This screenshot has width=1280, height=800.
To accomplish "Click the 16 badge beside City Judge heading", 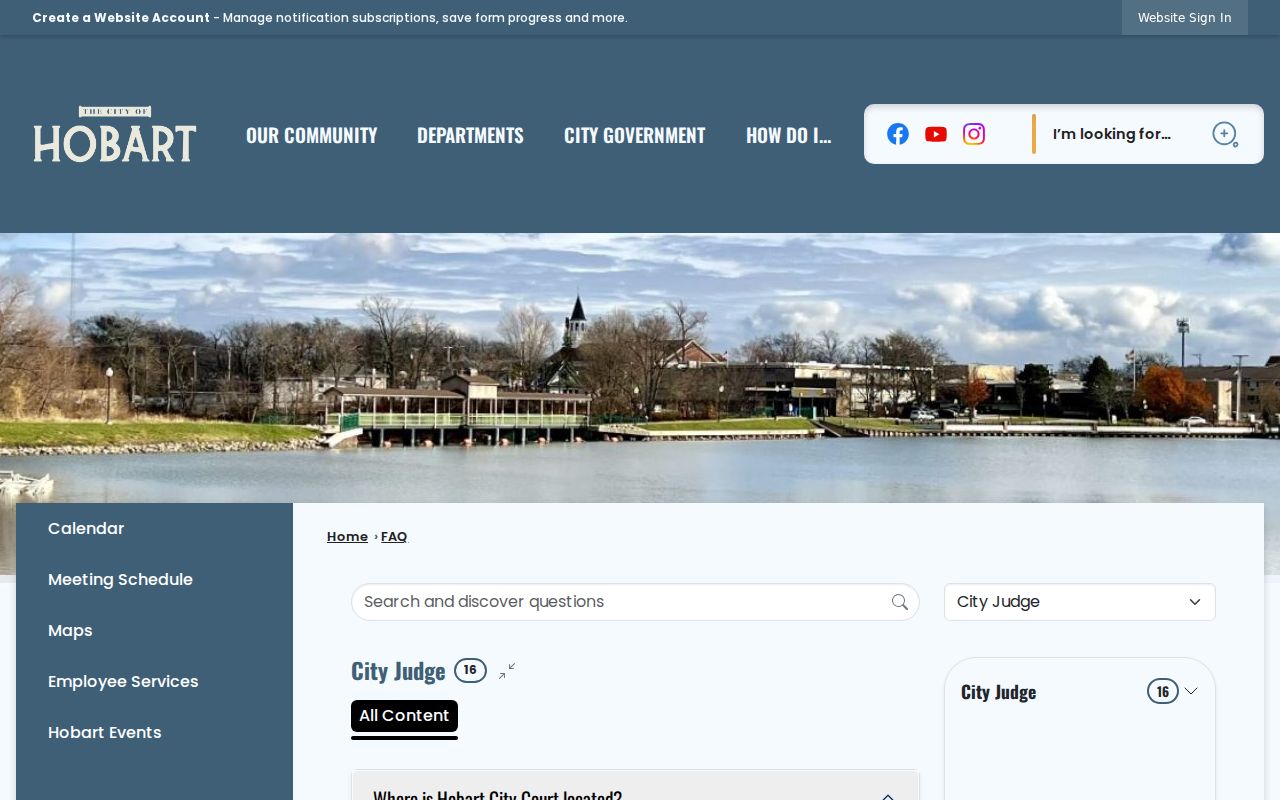I will click(470, 670).
